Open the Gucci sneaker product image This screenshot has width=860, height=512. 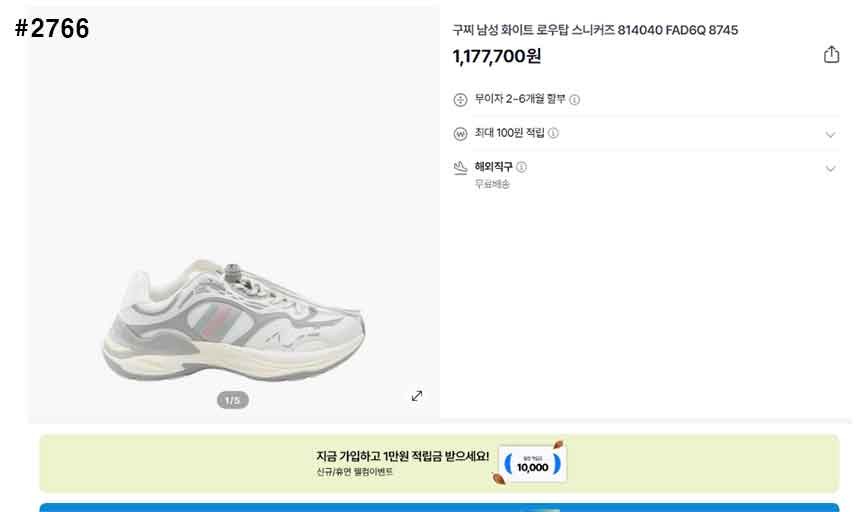click(x=234, y=320)
